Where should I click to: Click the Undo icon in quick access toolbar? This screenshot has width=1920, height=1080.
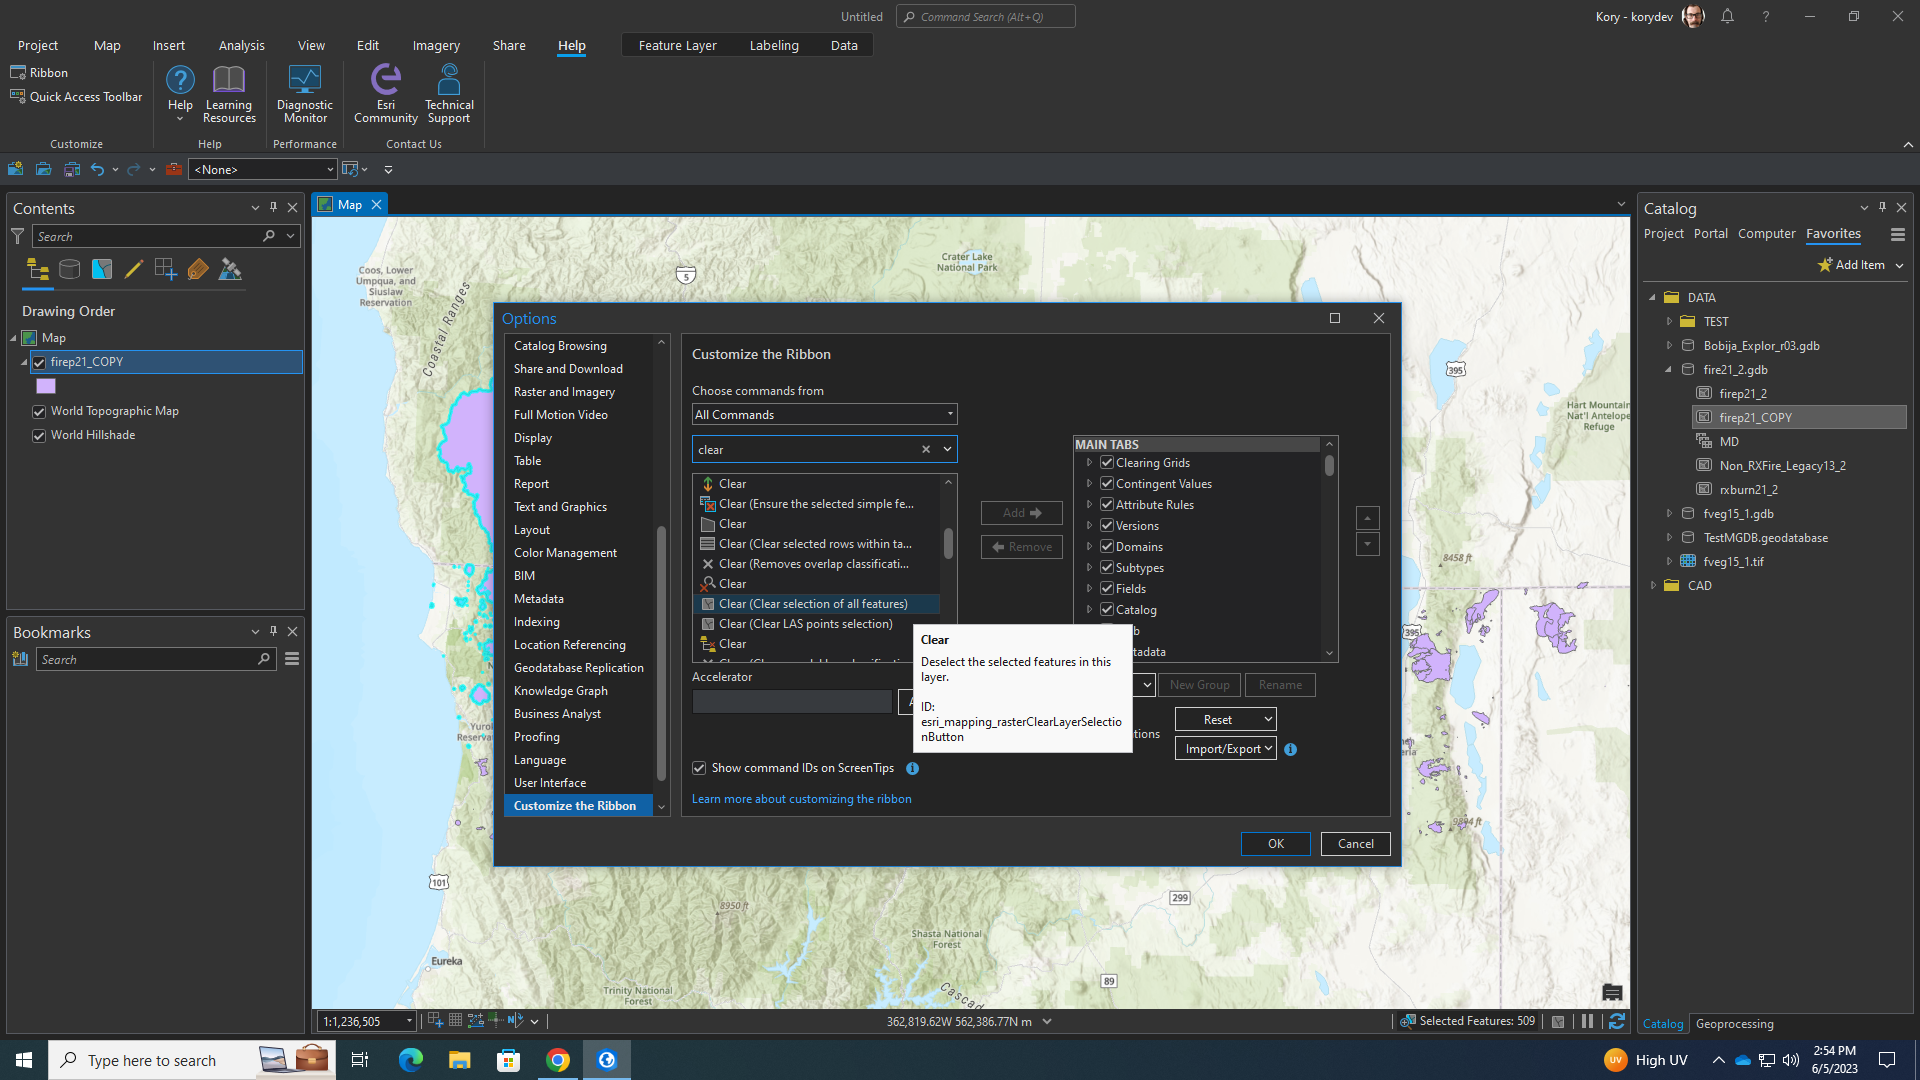(97, 169)
